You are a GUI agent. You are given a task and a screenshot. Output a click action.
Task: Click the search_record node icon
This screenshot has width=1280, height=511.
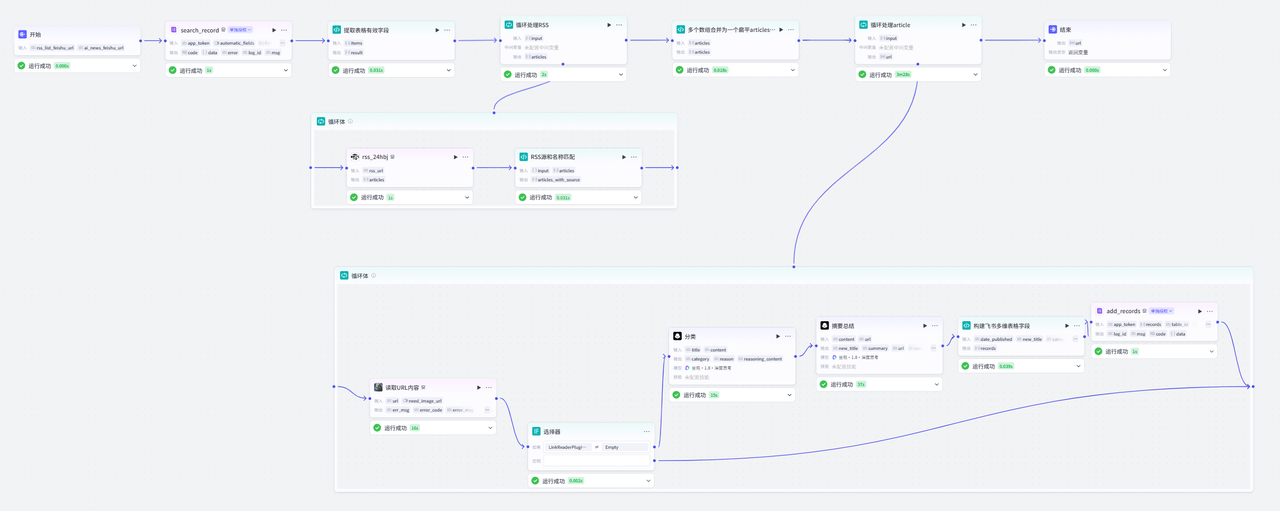pyautogui.click(x=173, y=30)
